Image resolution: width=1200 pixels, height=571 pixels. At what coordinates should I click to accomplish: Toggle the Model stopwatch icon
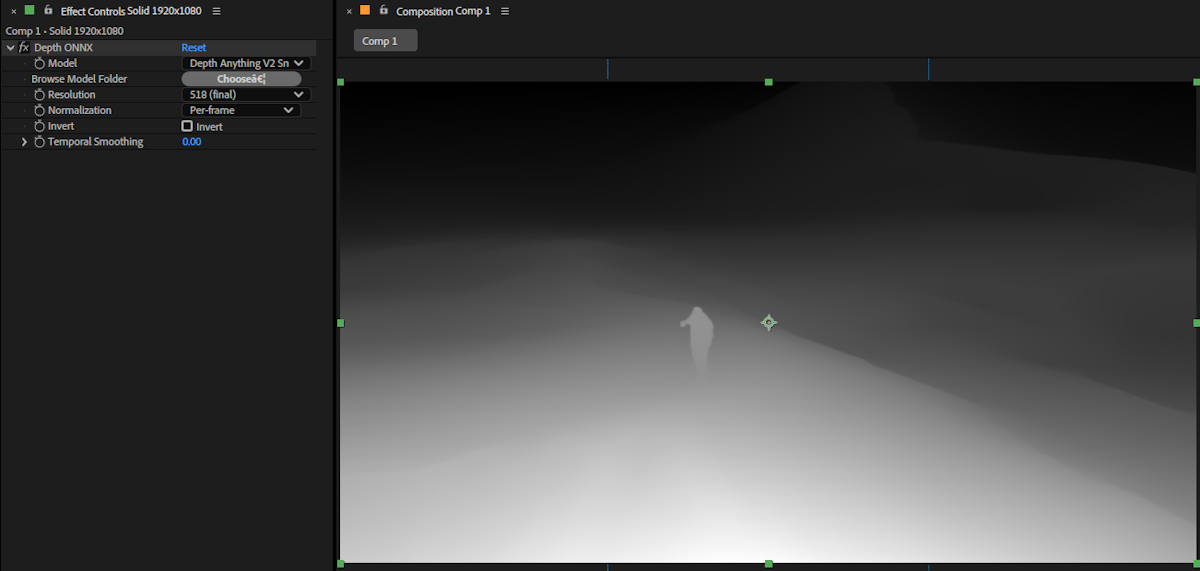coord(40,63)
